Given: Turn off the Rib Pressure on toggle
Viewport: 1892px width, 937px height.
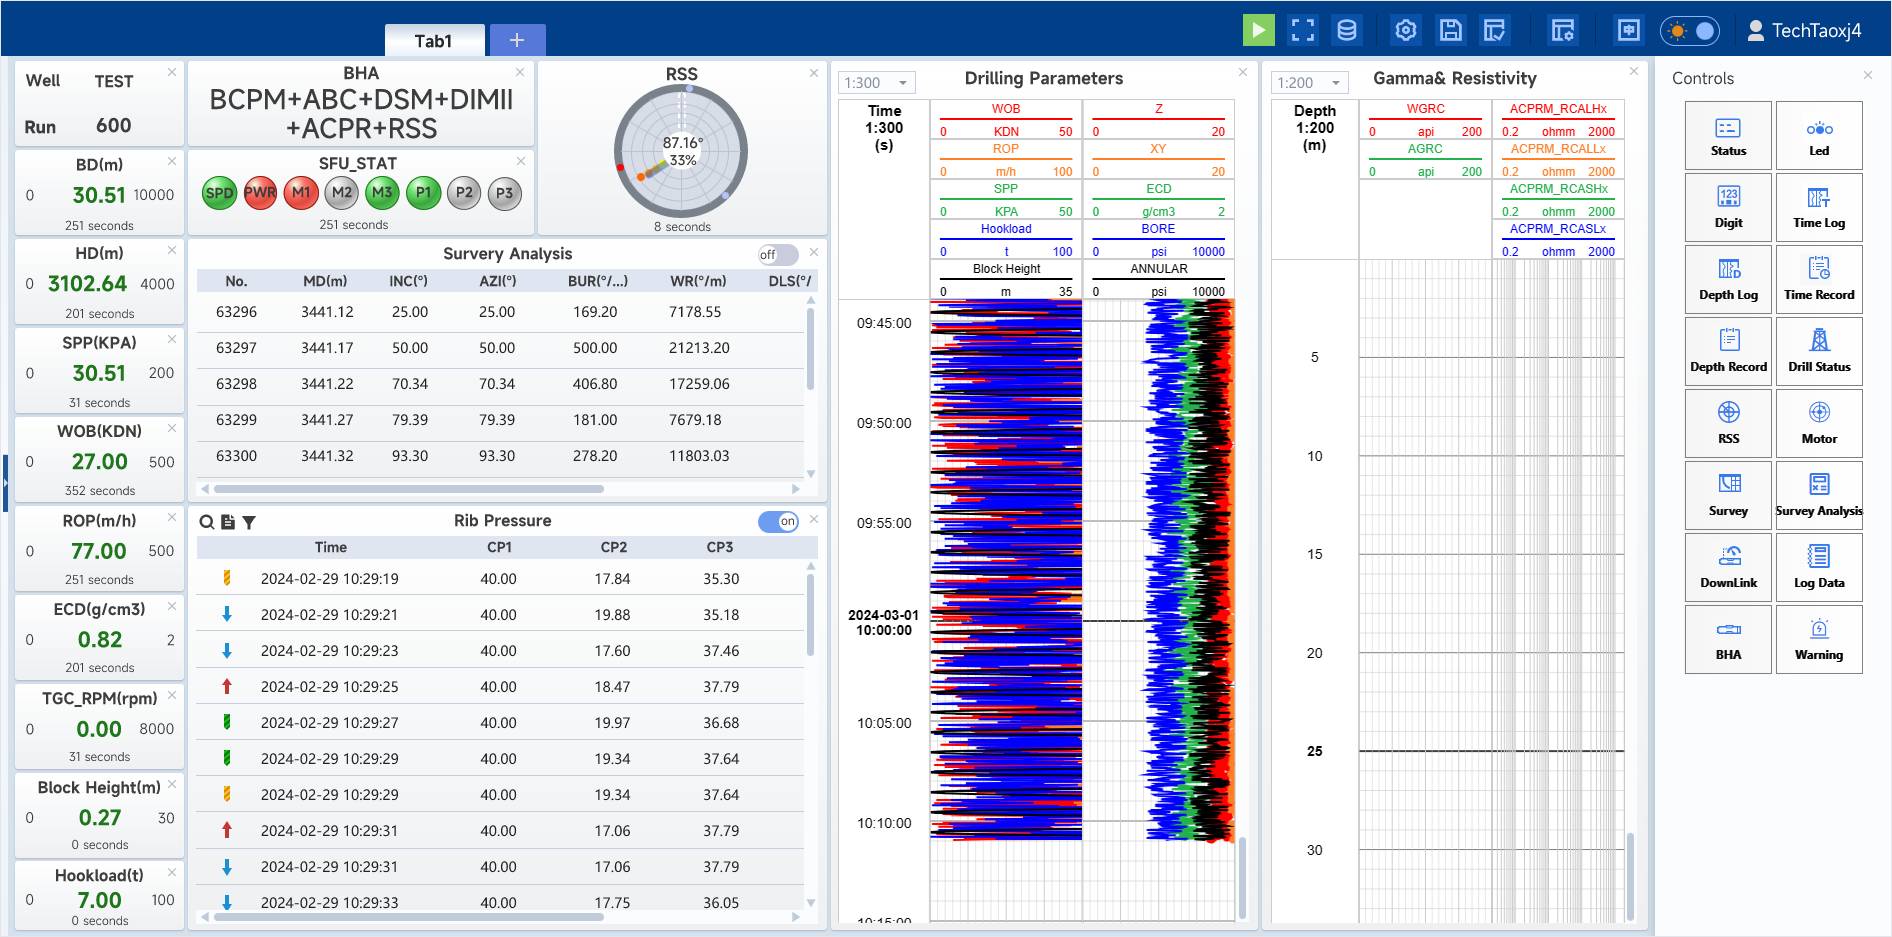Looking at the screenshot, I should tap(778, 521).
